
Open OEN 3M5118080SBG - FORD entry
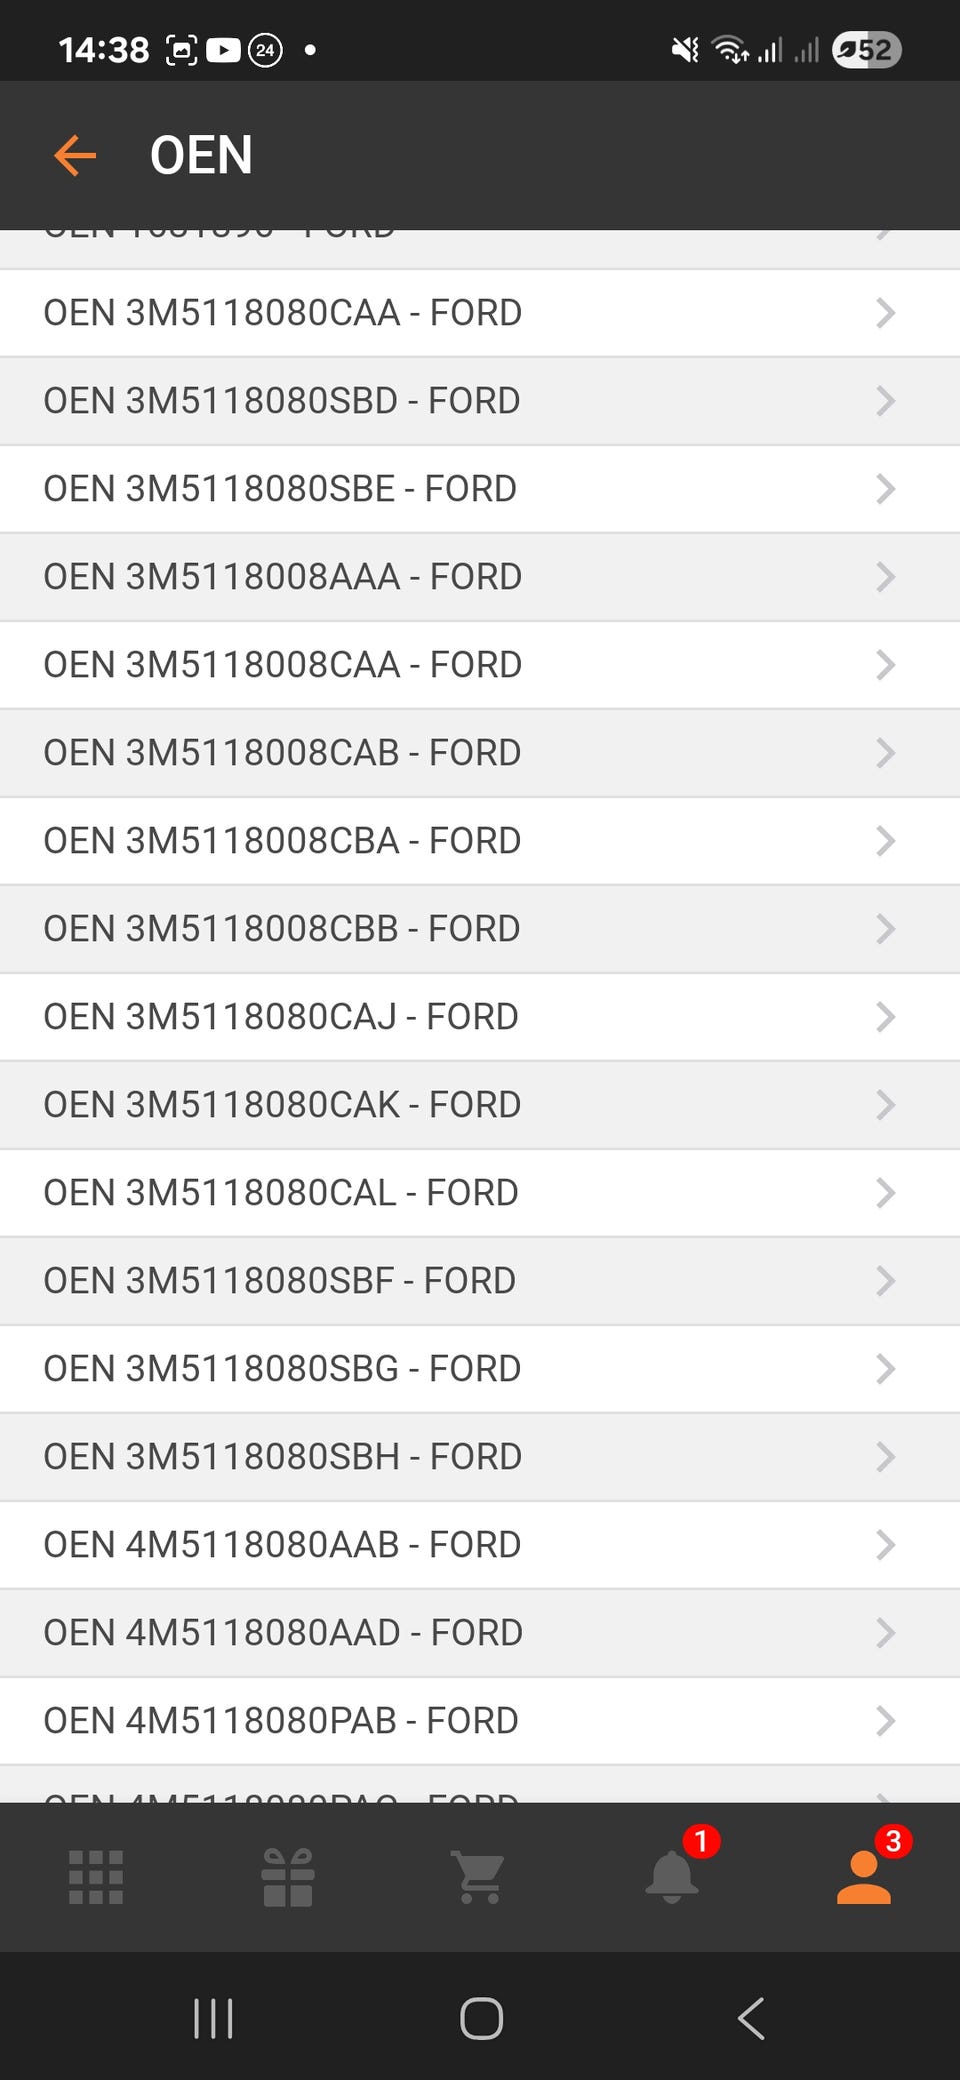pyautogui.click(x=480, y=1369)
